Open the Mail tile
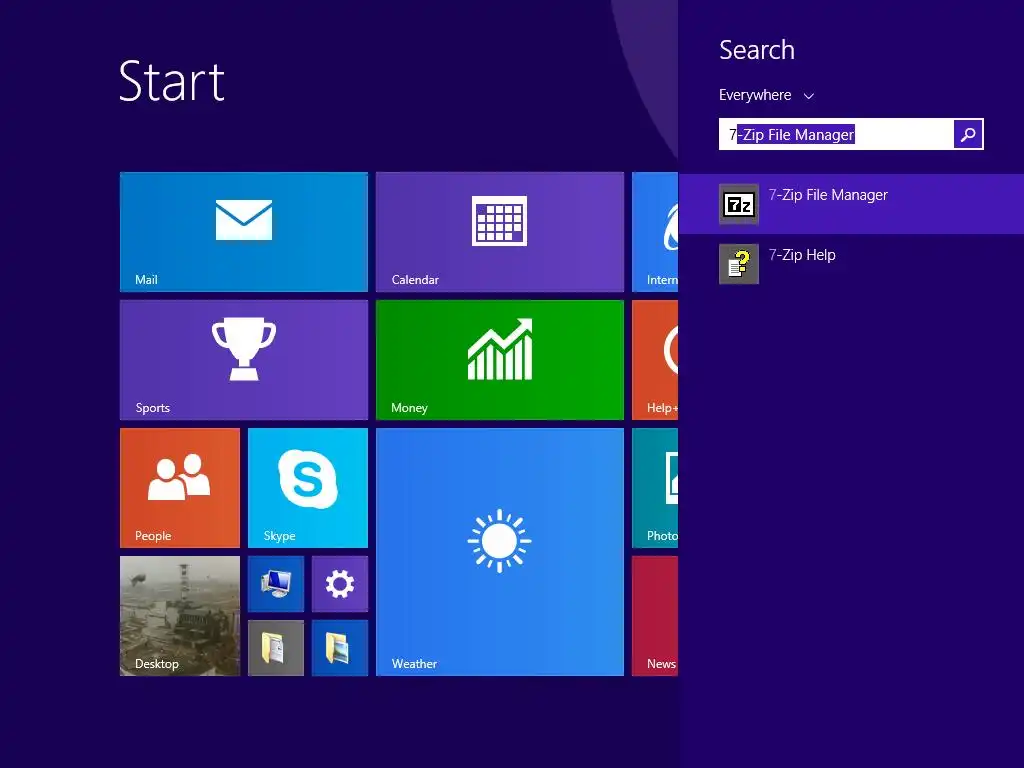This screenshot has width=1024, height=768. point(244,232)
